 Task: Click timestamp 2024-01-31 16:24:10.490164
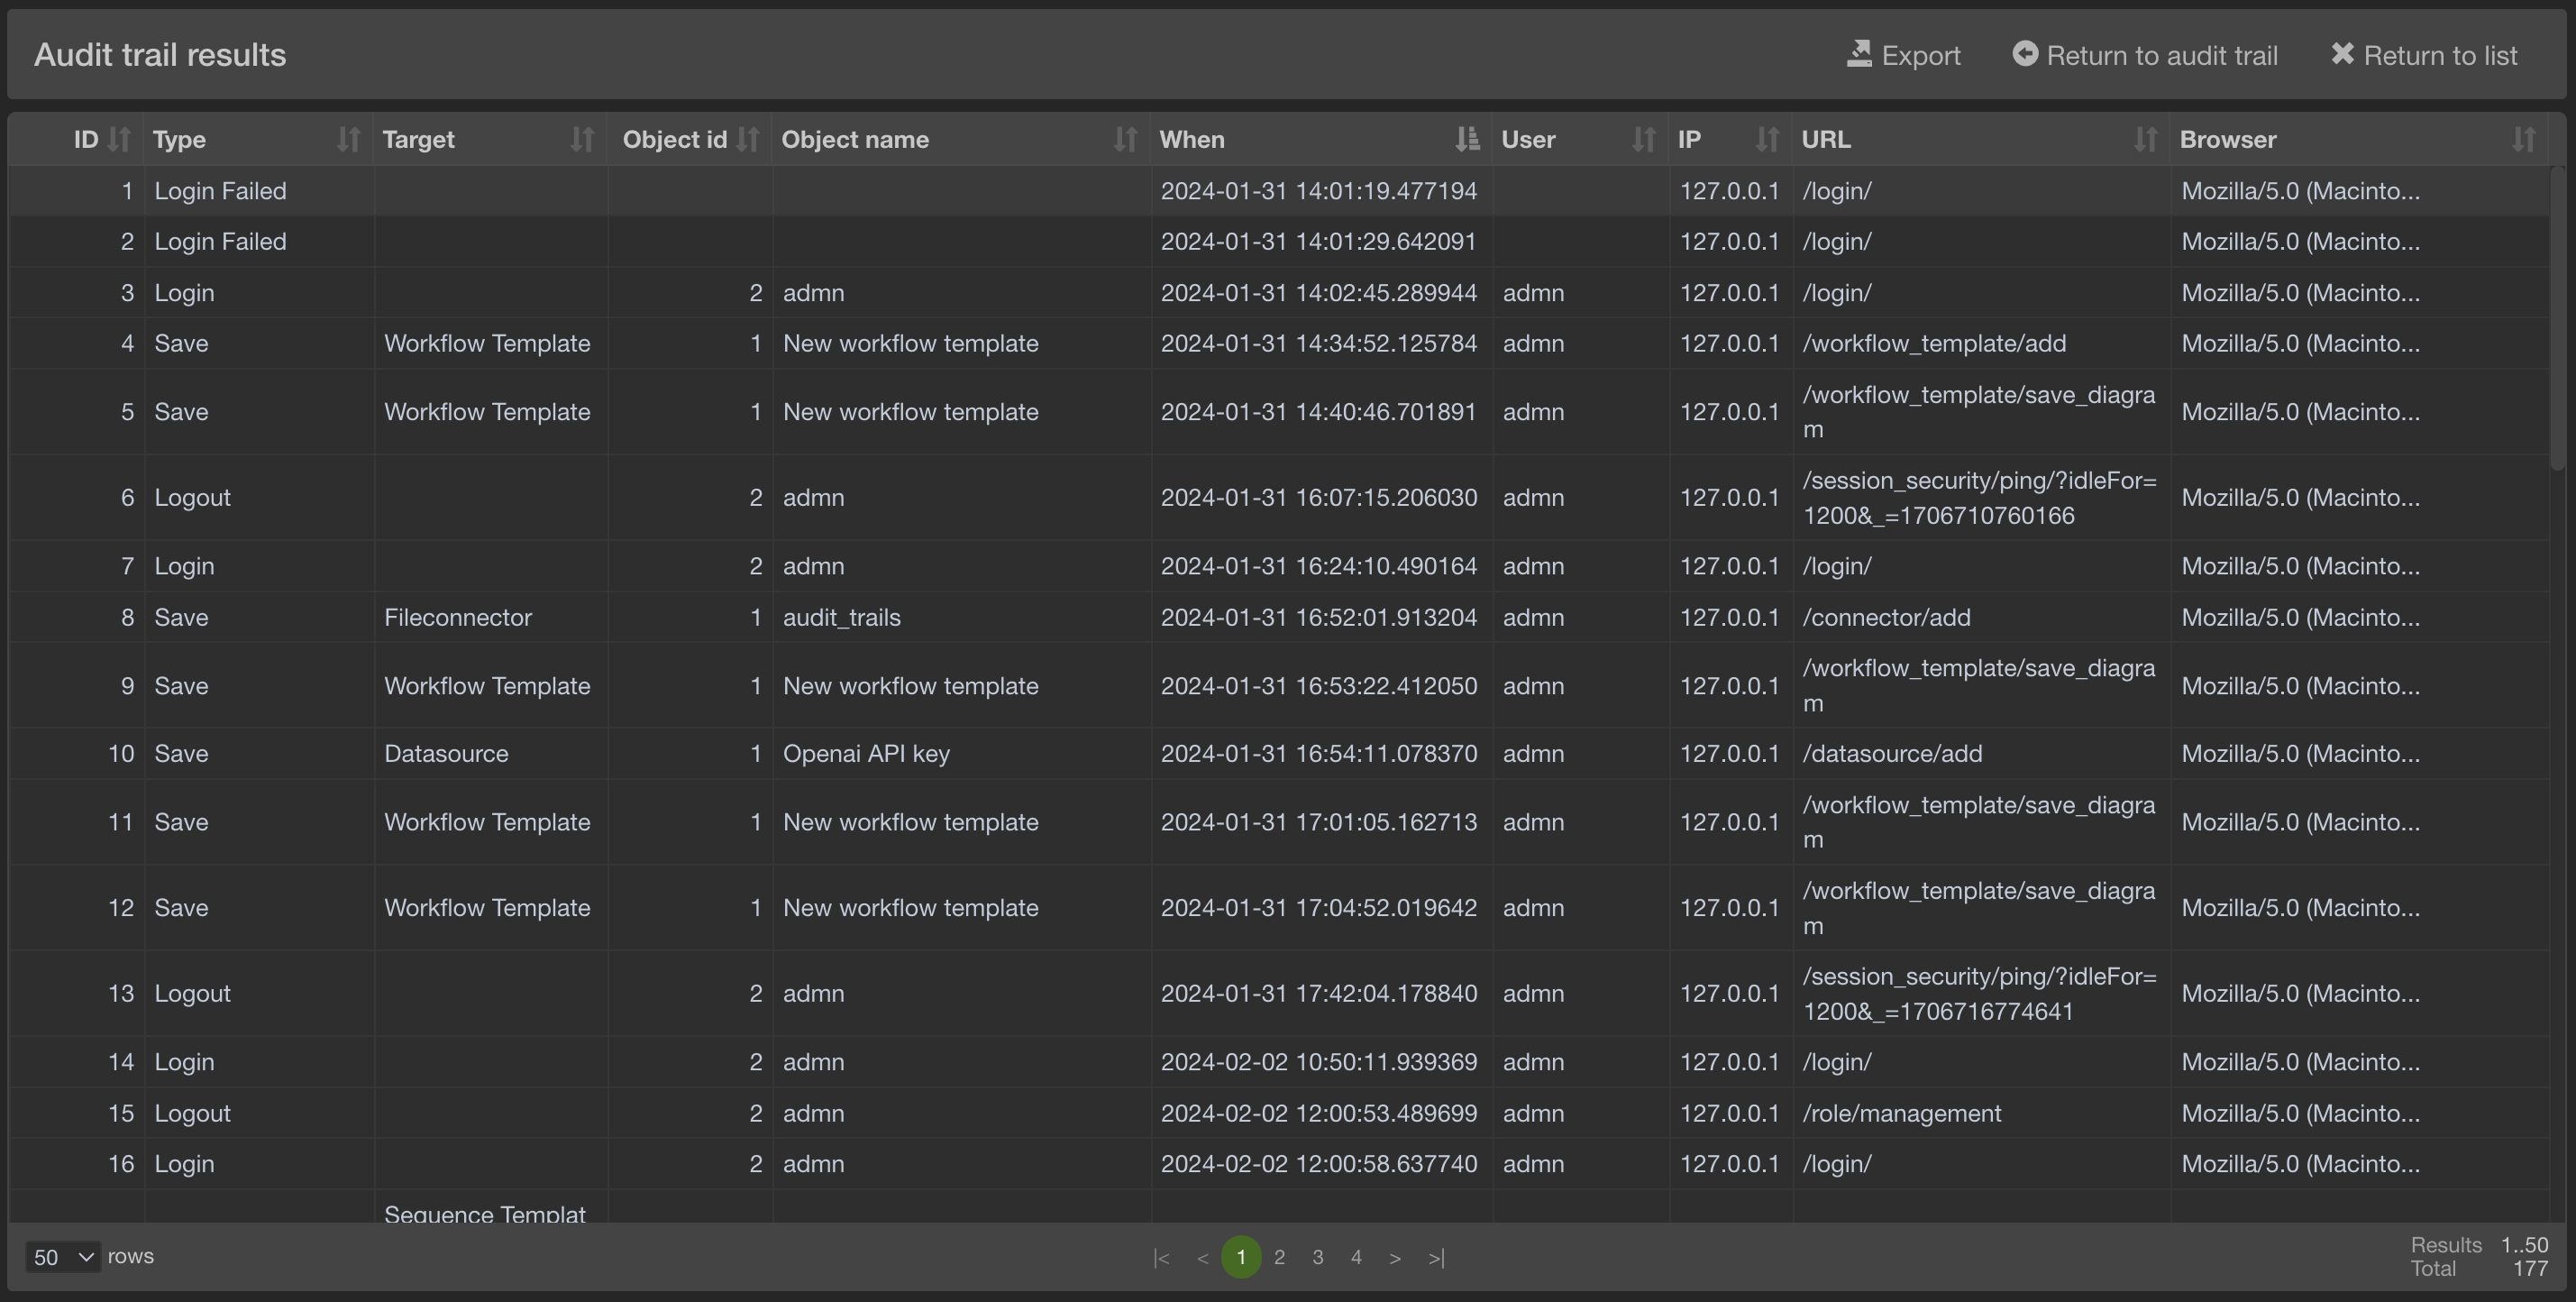point(1319,566)
